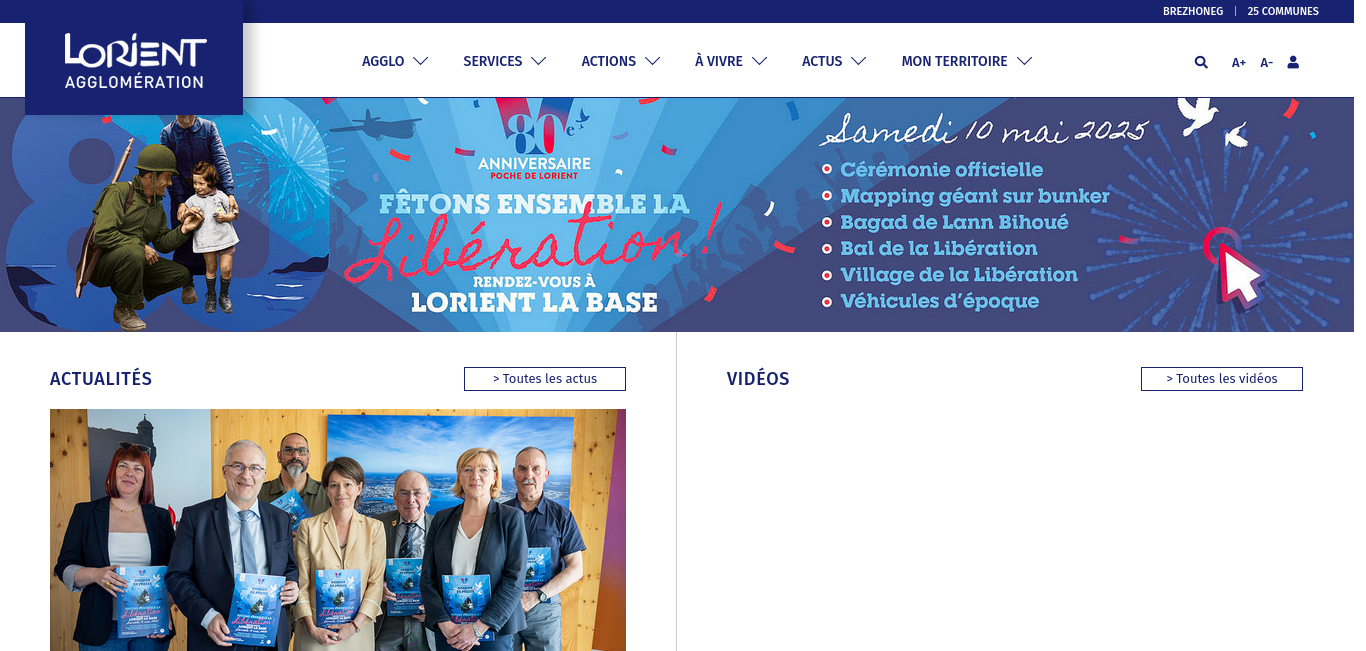The image size is (1366, 651).
Task: Click Toutes les vidéos button
Action: click(1222, 379)
